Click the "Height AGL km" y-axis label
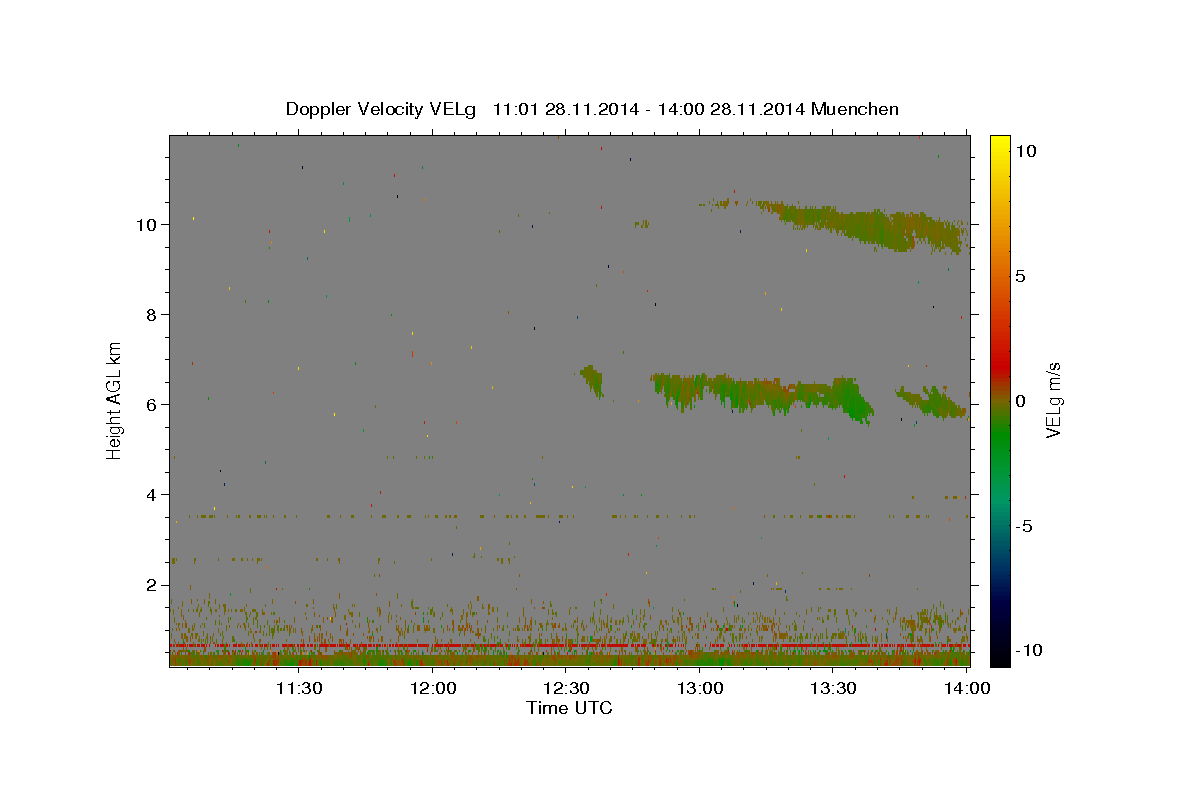Viewport: 1200px width, 800px height. click(115, 400)
